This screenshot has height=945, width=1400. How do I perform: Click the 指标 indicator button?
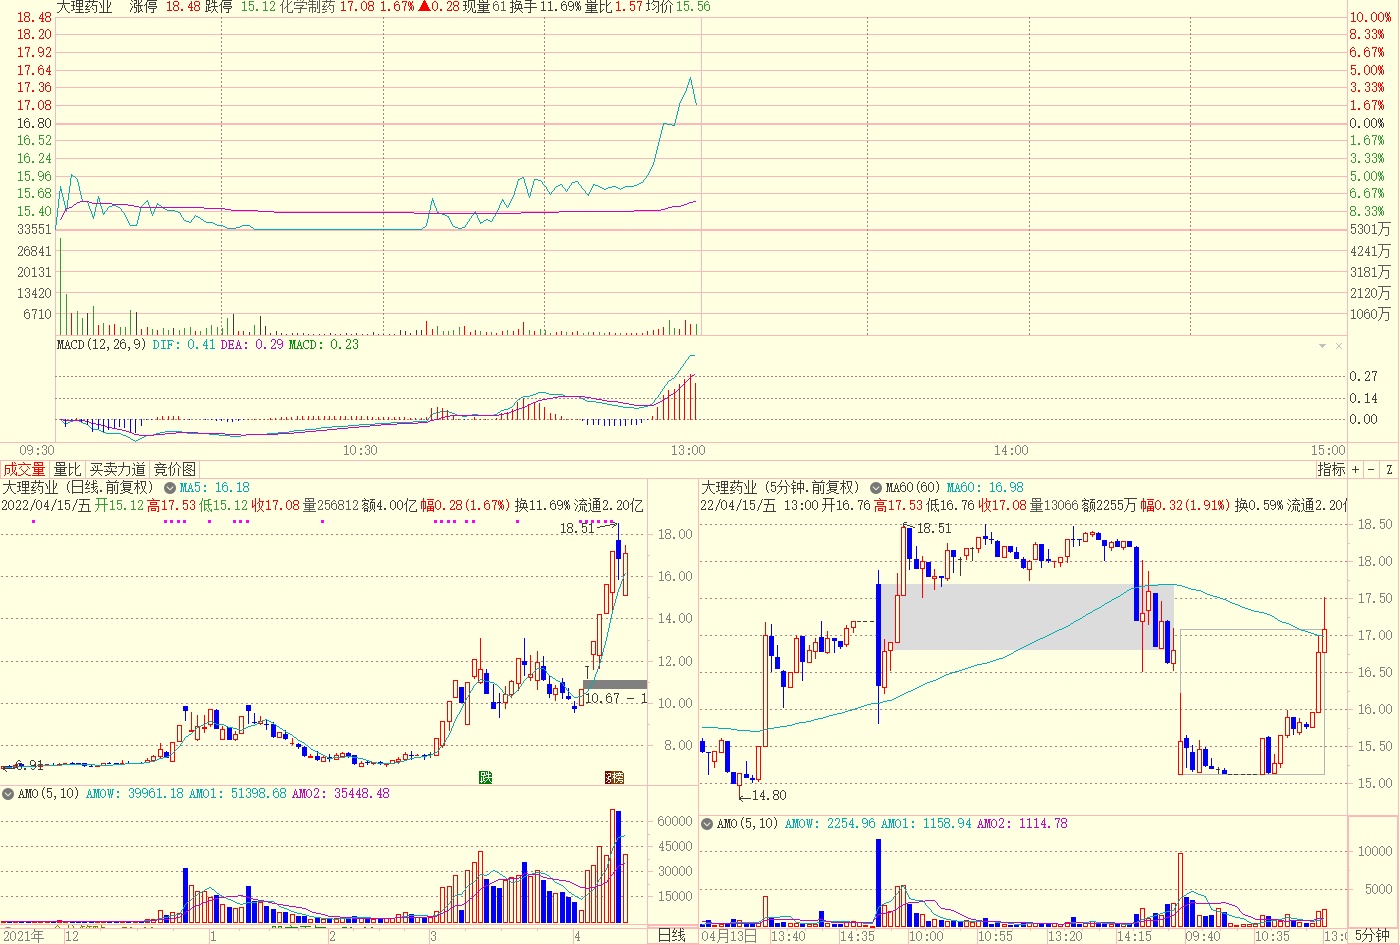pyautogui.click(x=1331, y=469)
